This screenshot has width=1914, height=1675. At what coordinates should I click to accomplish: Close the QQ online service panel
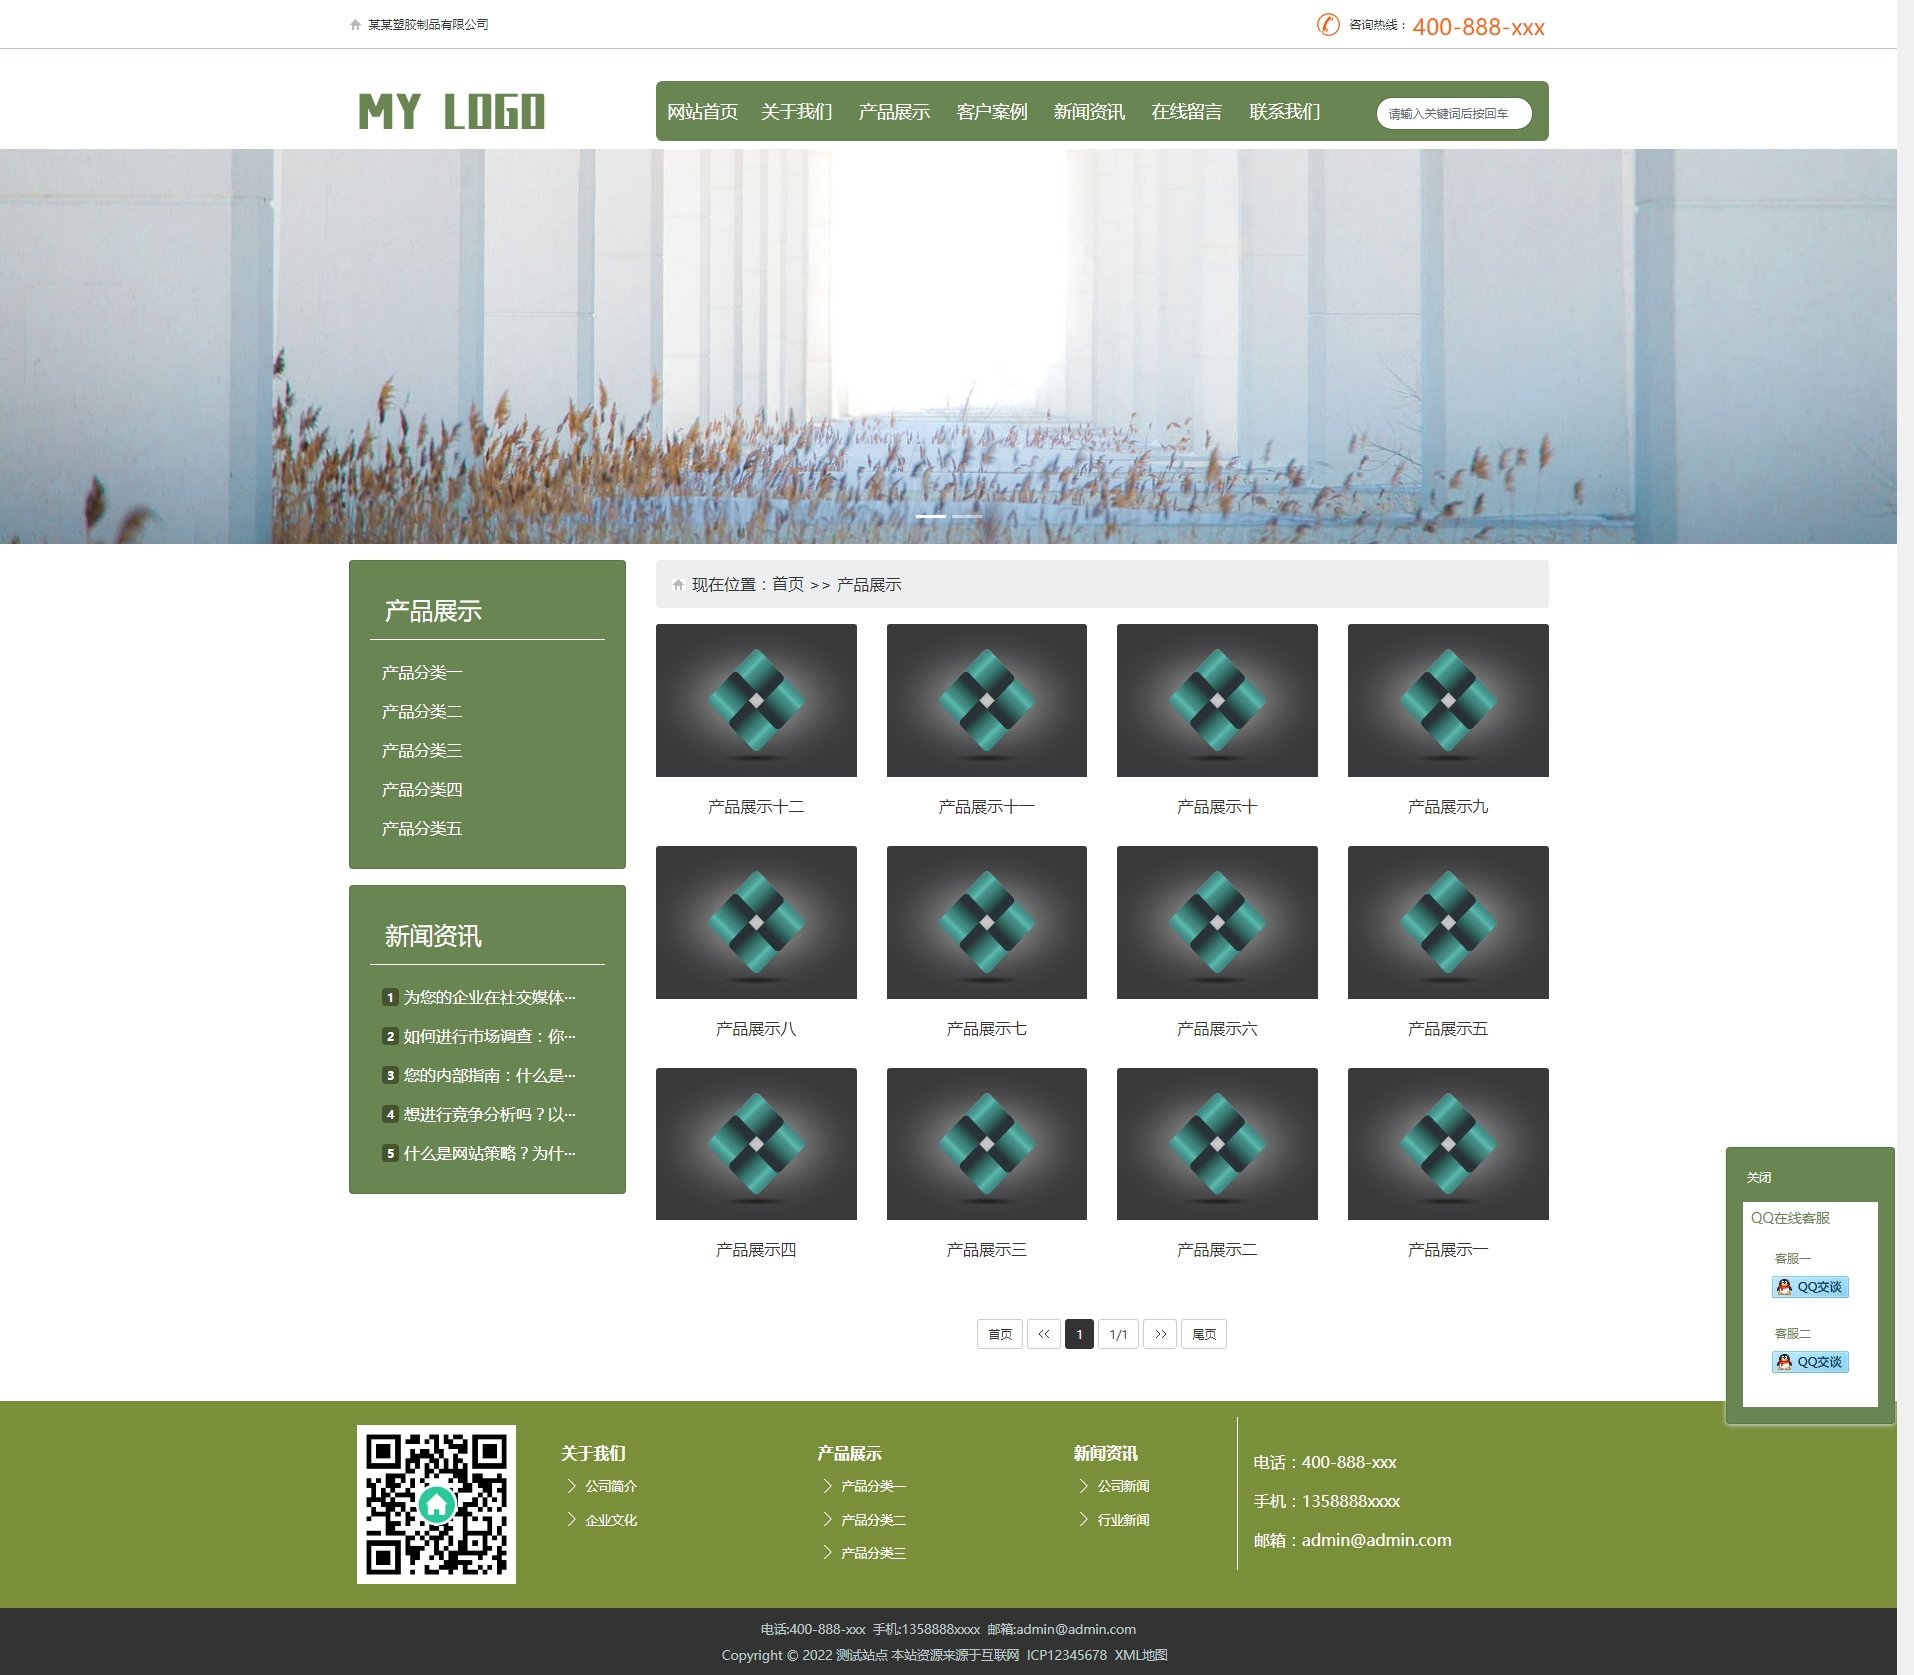pyautogui.click(x=1758, y=1177)
